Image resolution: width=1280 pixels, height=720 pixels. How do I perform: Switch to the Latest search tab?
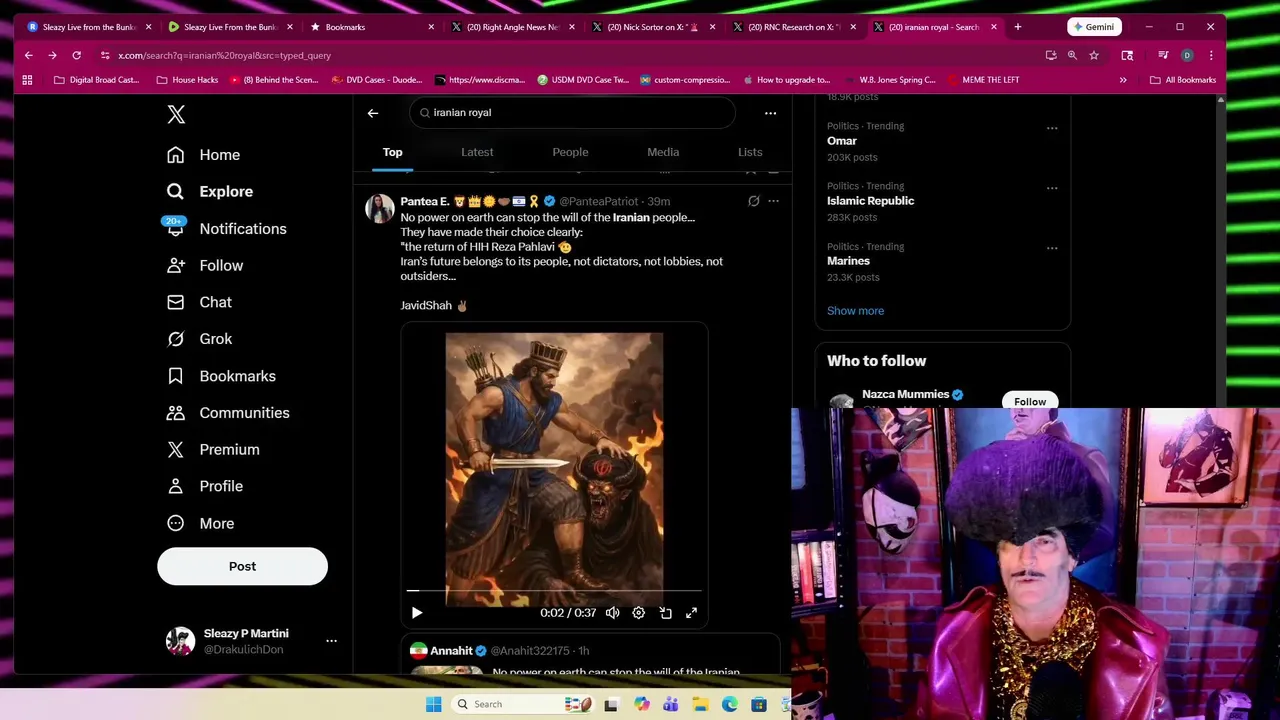pos(477,152)
